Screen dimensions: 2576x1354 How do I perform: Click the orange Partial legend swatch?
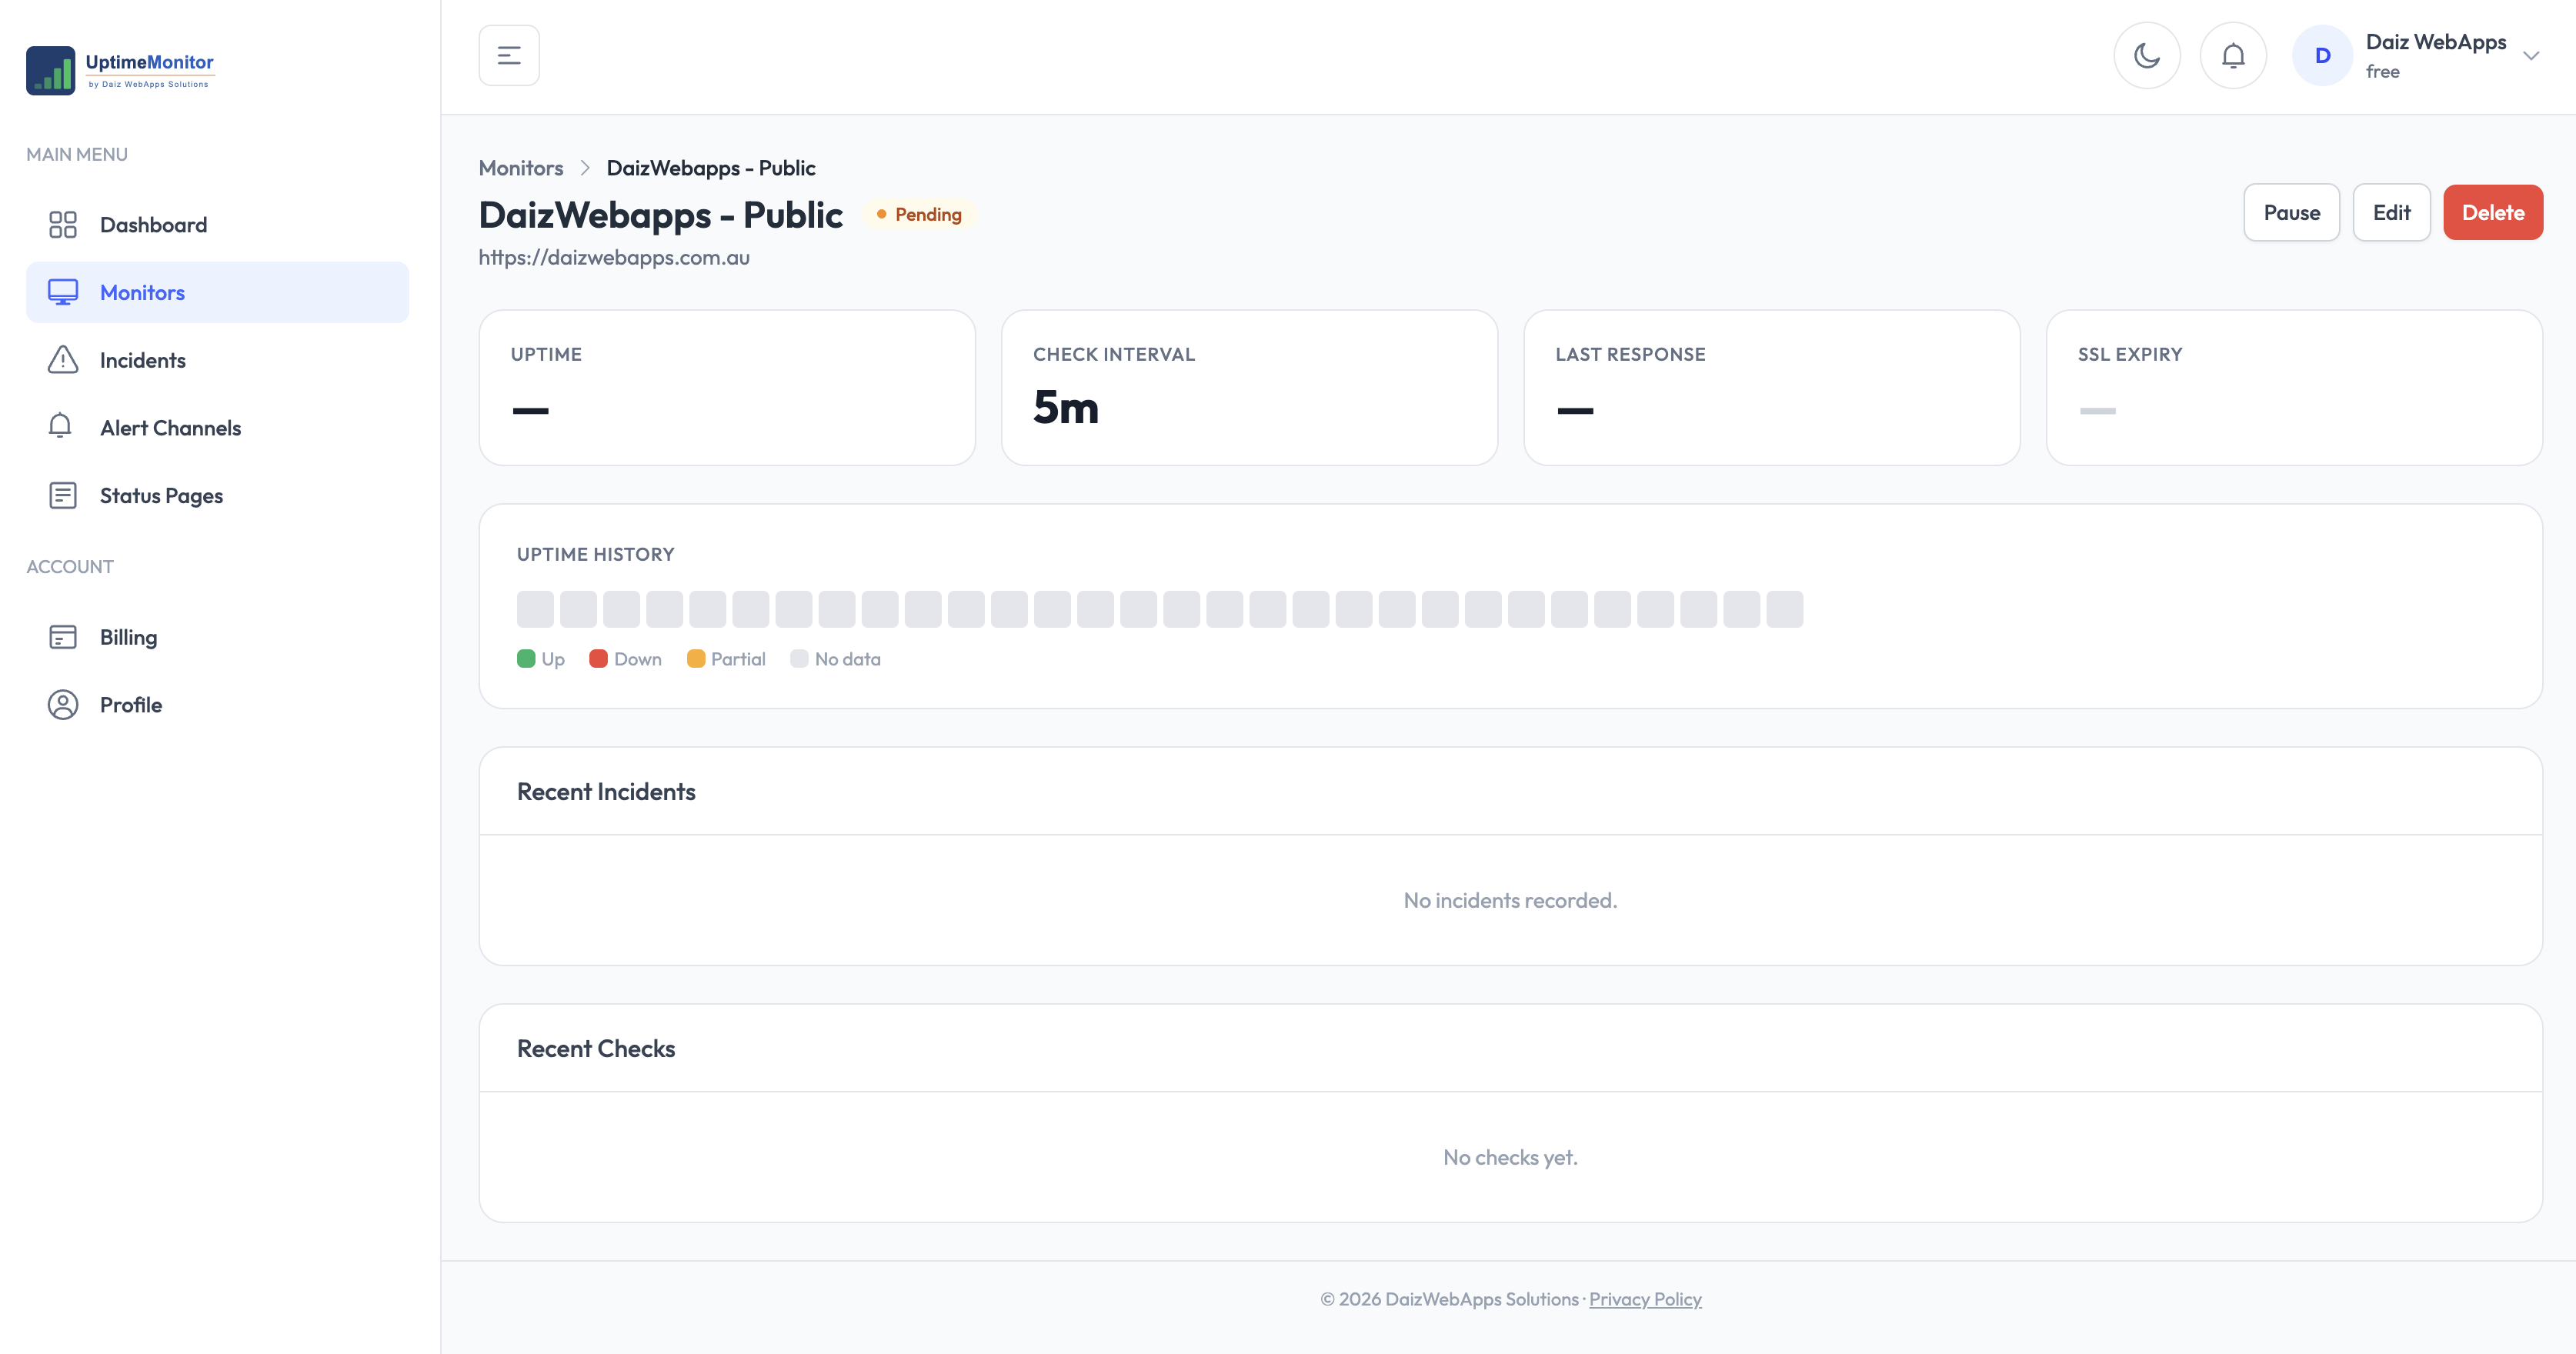(696, 659)
